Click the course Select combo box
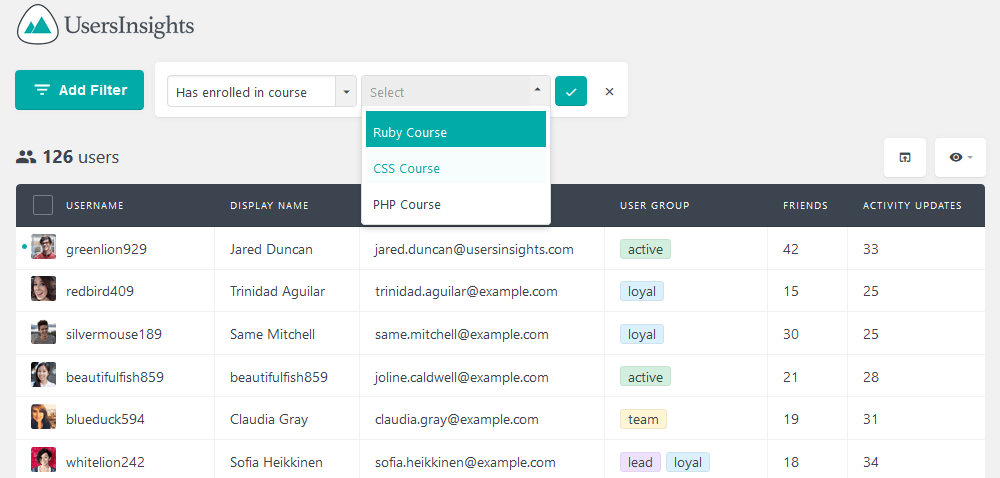 (455, 92)
